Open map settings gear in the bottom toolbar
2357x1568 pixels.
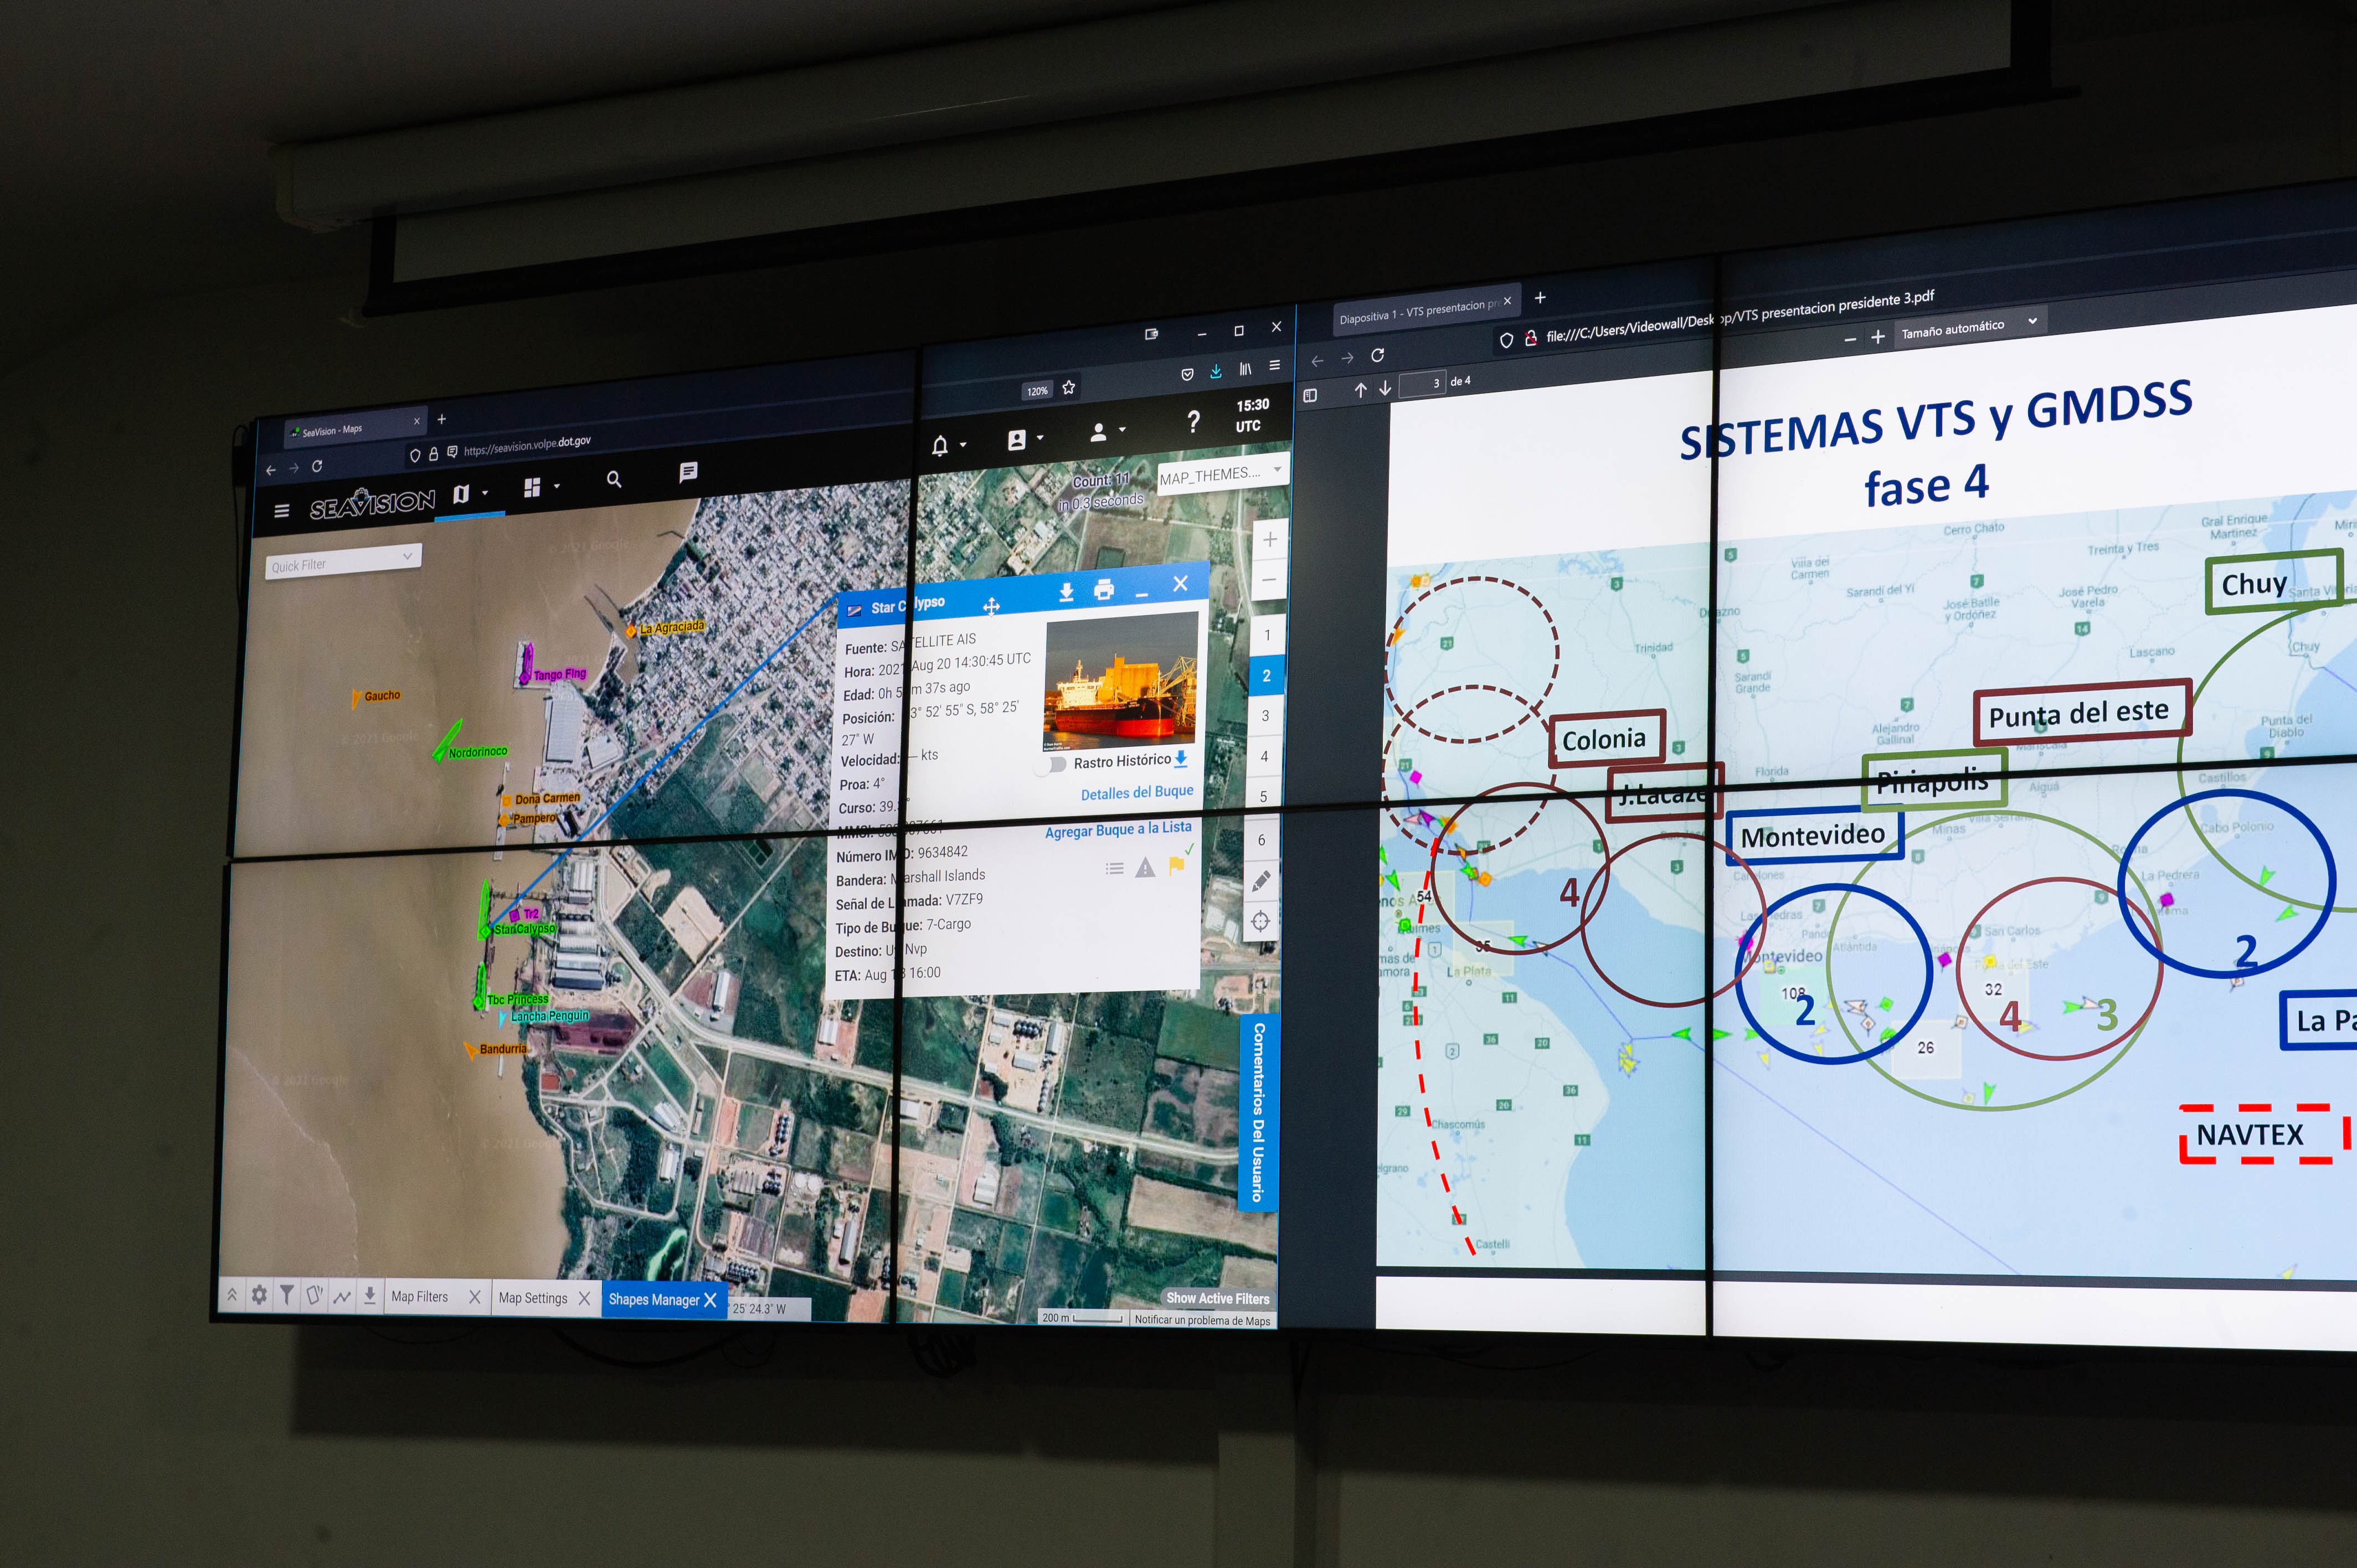point(259,1295)
